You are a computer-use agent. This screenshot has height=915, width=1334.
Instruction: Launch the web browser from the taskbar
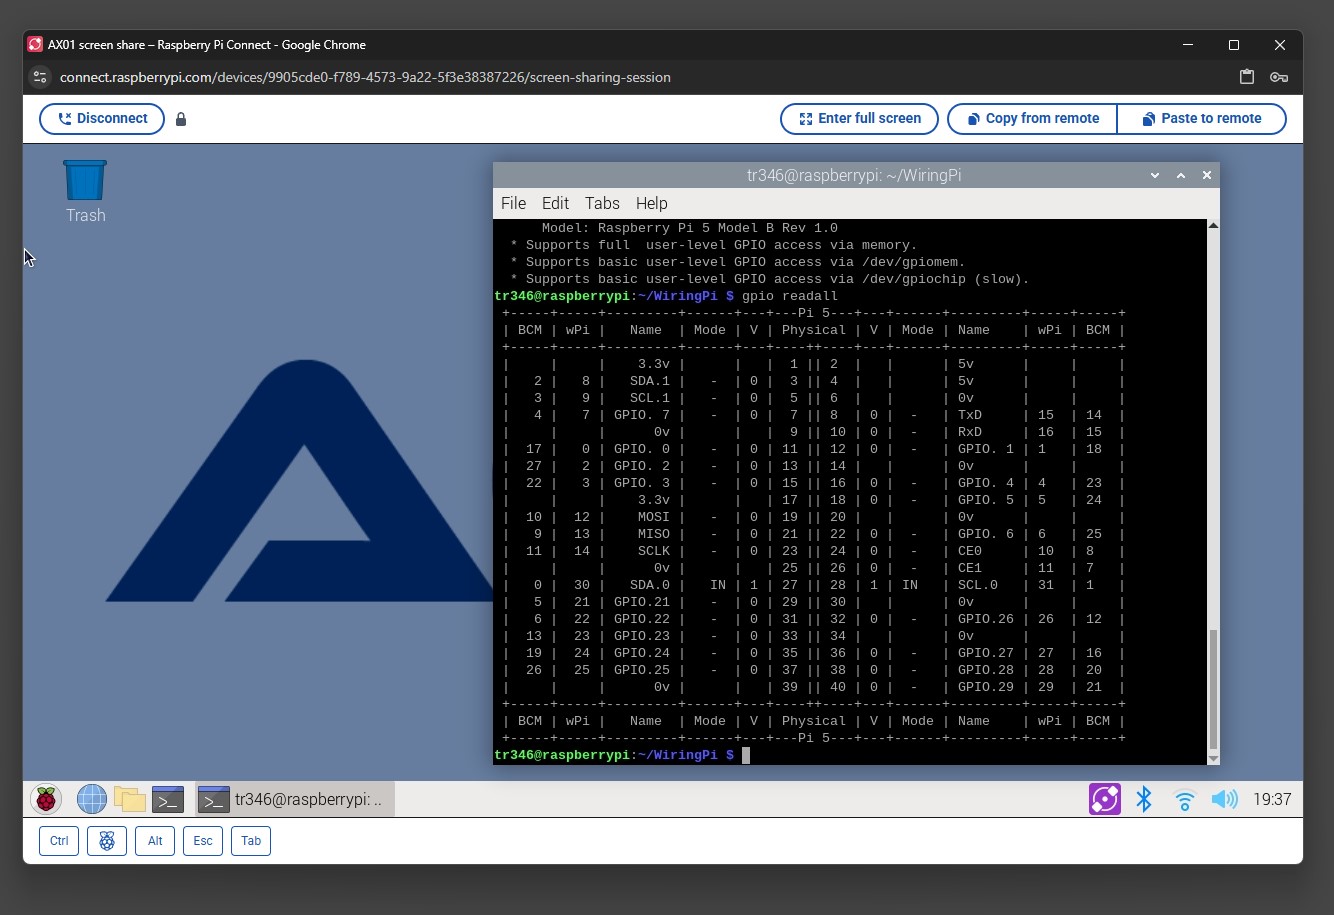coord(91,799)
